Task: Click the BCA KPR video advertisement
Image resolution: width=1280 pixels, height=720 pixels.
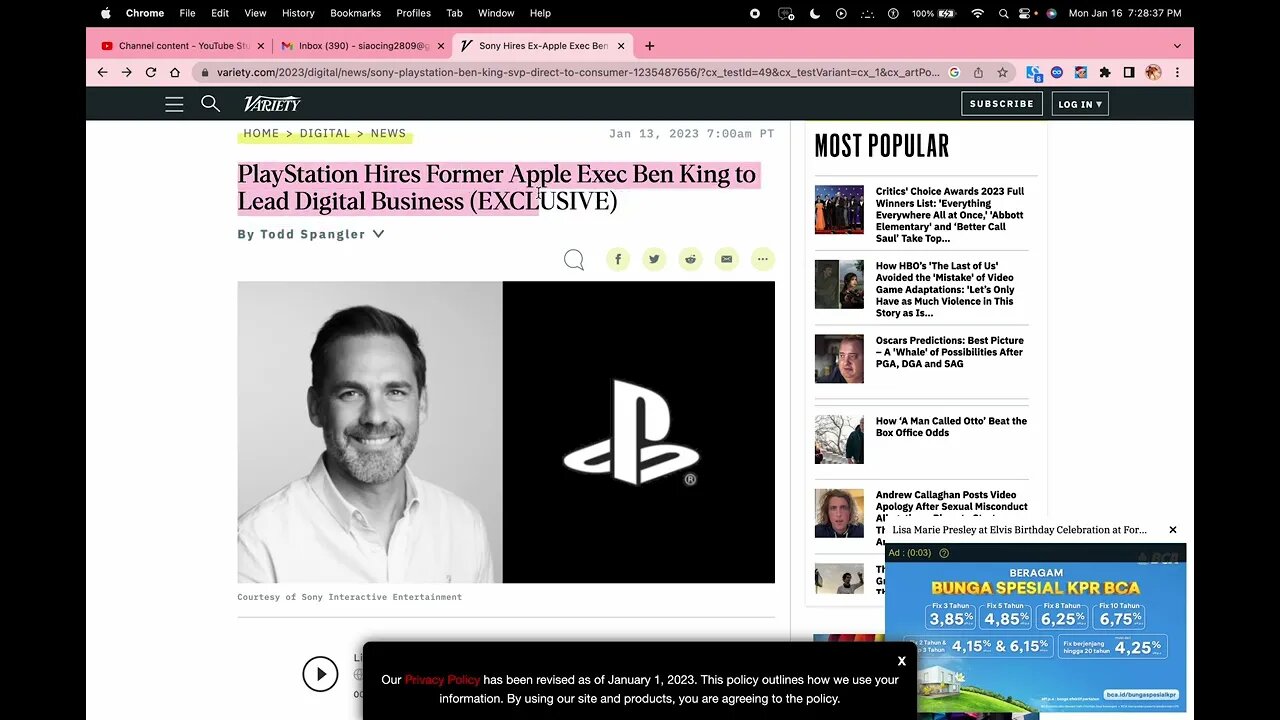Action: pos(1035,628)
